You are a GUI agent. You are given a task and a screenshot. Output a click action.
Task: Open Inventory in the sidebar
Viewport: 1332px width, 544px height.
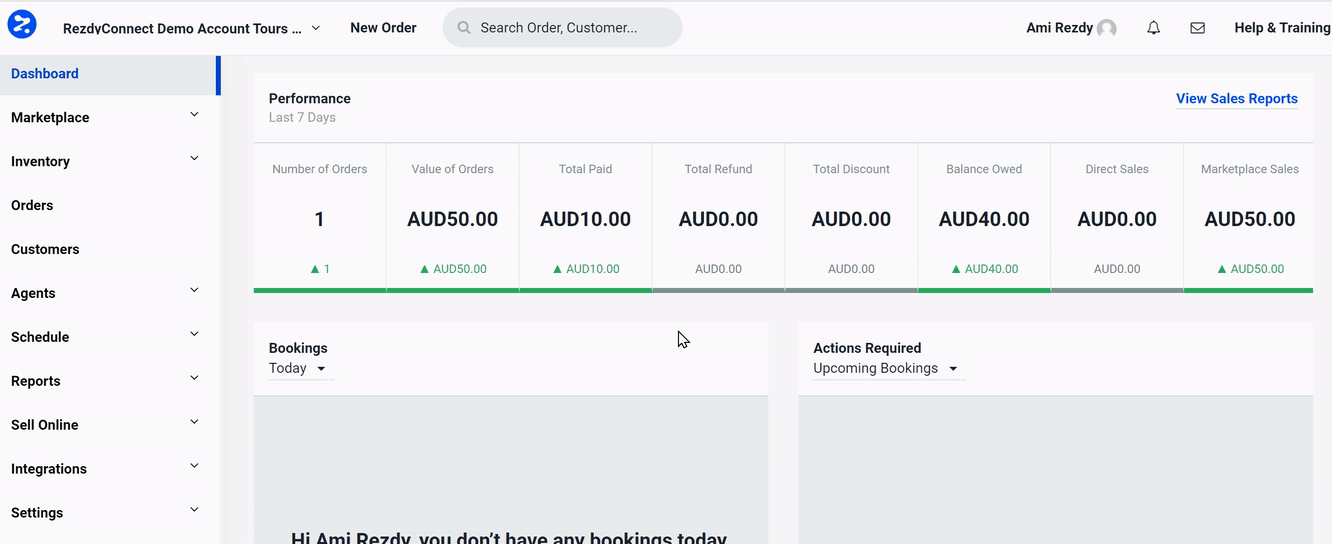tap(40, 162)
